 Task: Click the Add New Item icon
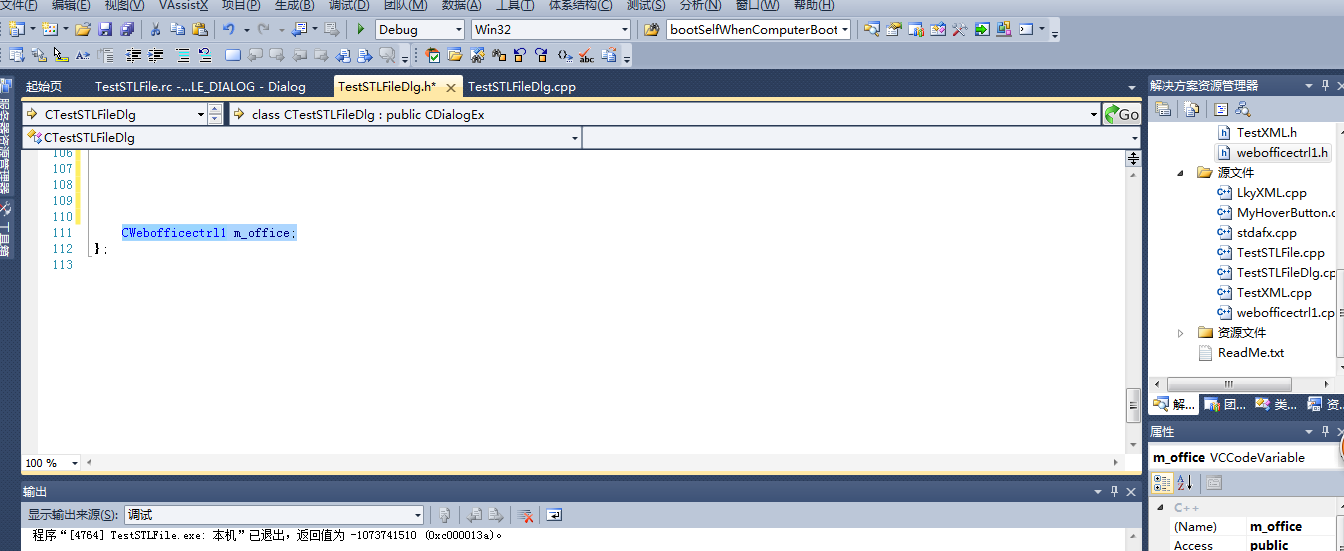(50, 30)
